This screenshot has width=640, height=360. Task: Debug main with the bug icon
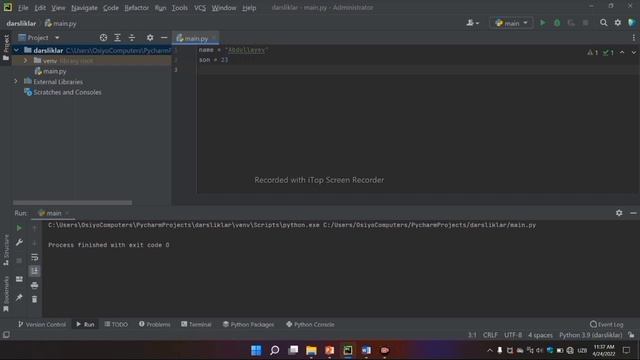pyautogui.click(x=557, y=23)
